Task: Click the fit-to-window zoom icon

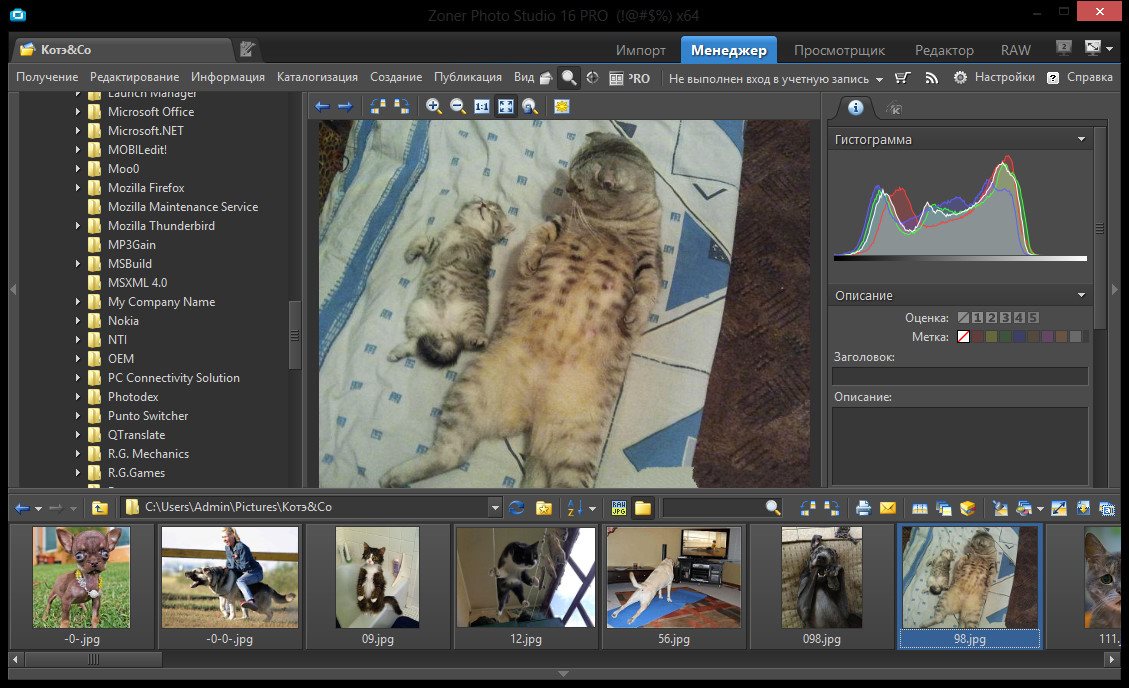Action: tap(506, 107)
